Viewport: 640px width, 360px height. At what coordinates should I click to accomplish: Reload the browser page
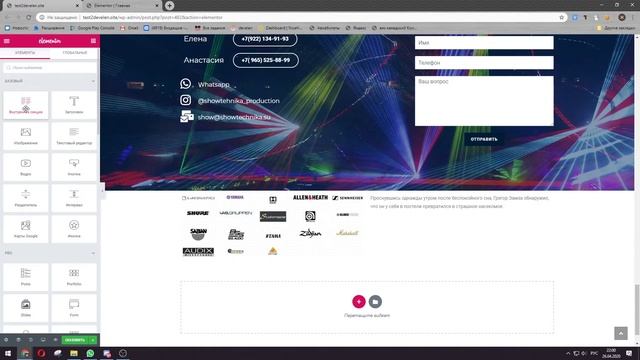[x=29, y=18]
